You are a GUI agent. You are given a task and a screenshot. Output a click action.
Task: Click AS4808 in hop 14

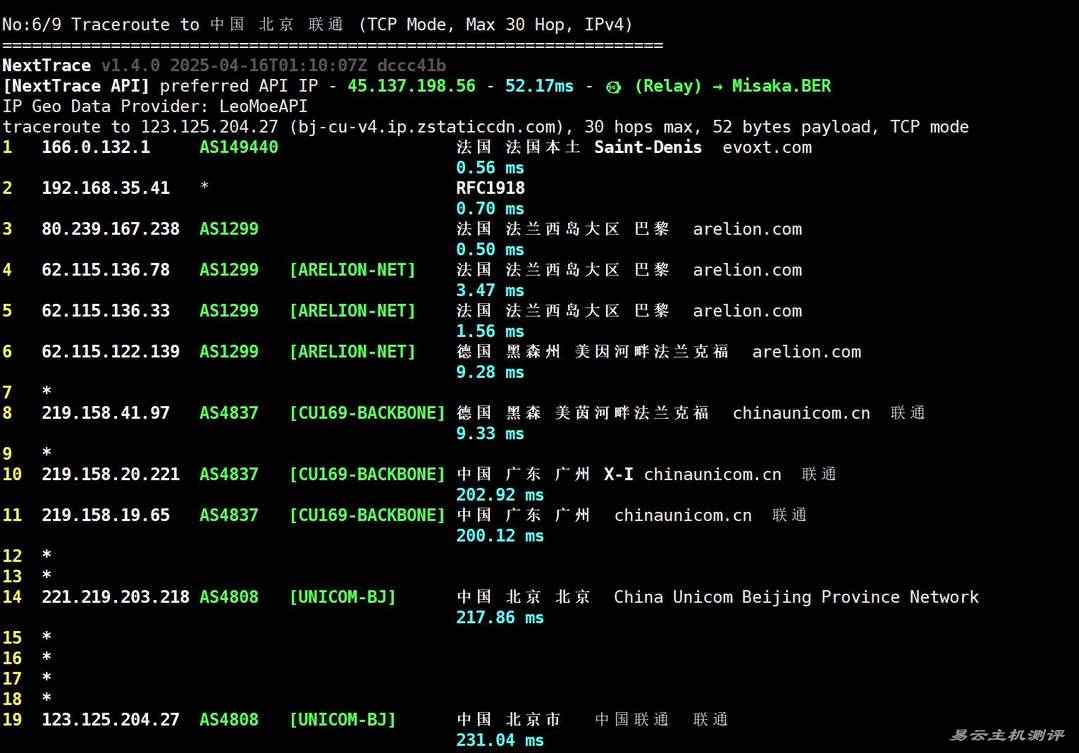229,597
